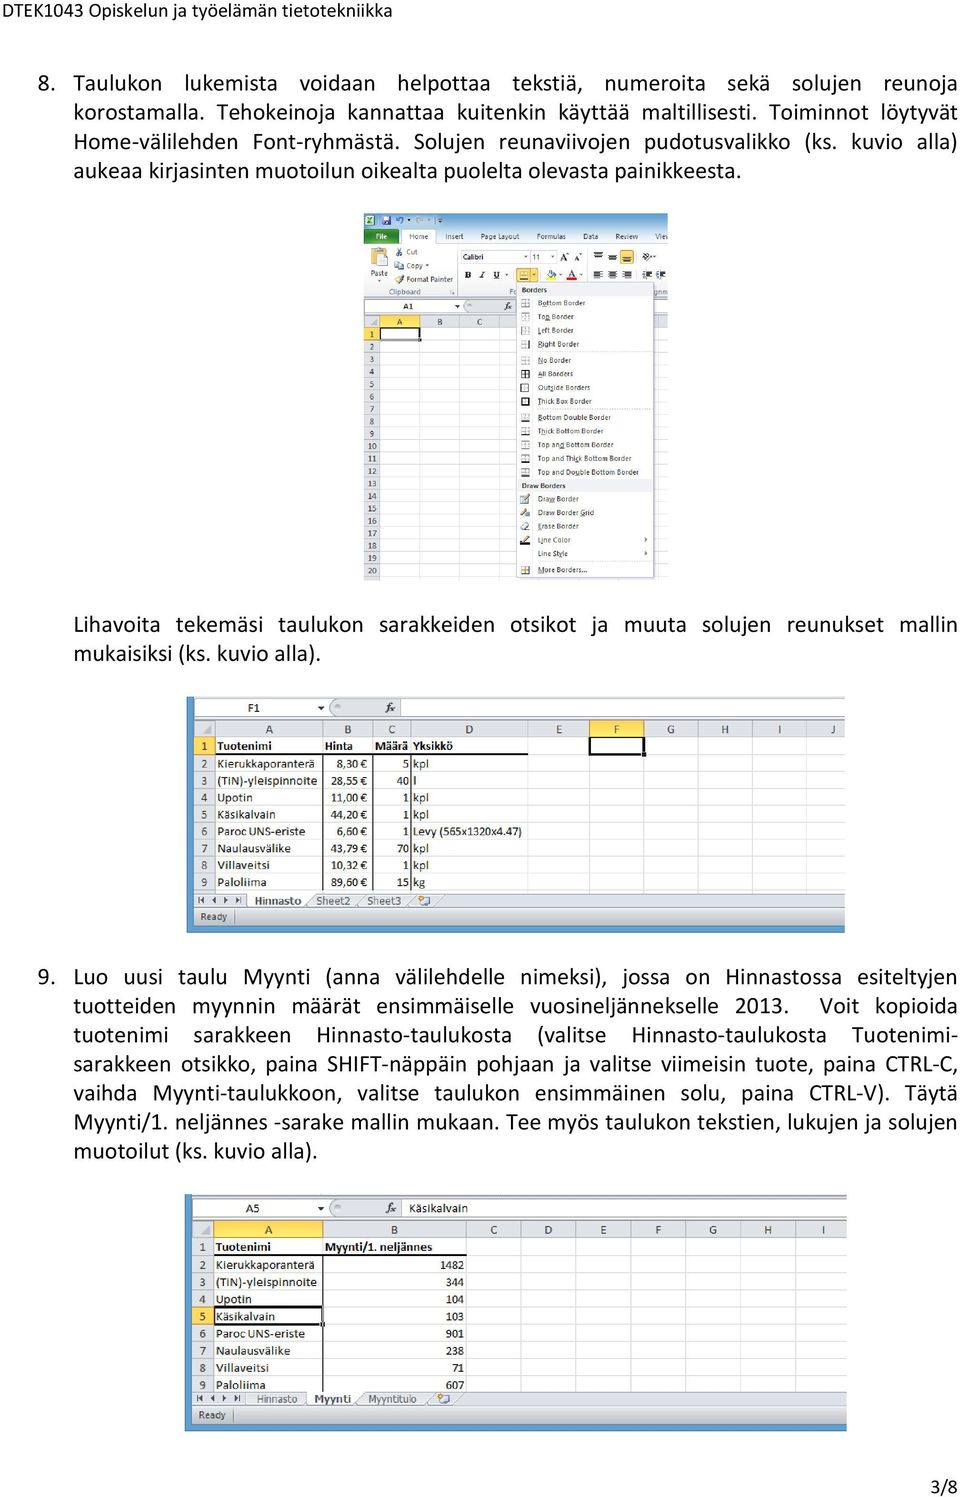Choose Thick Box Border menu entry

tap(585, 401)
